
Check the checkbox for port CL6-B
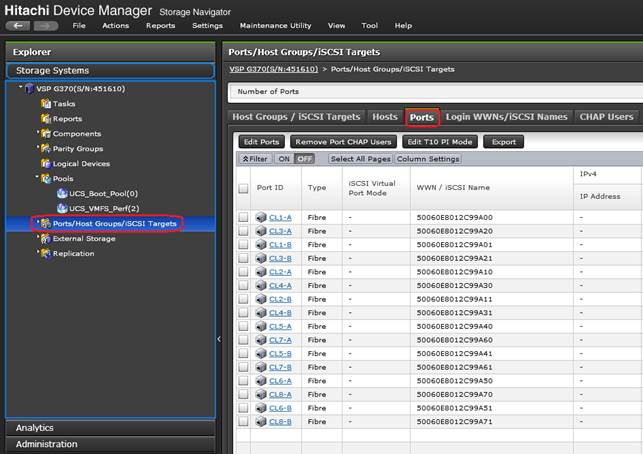click(244, 408)
